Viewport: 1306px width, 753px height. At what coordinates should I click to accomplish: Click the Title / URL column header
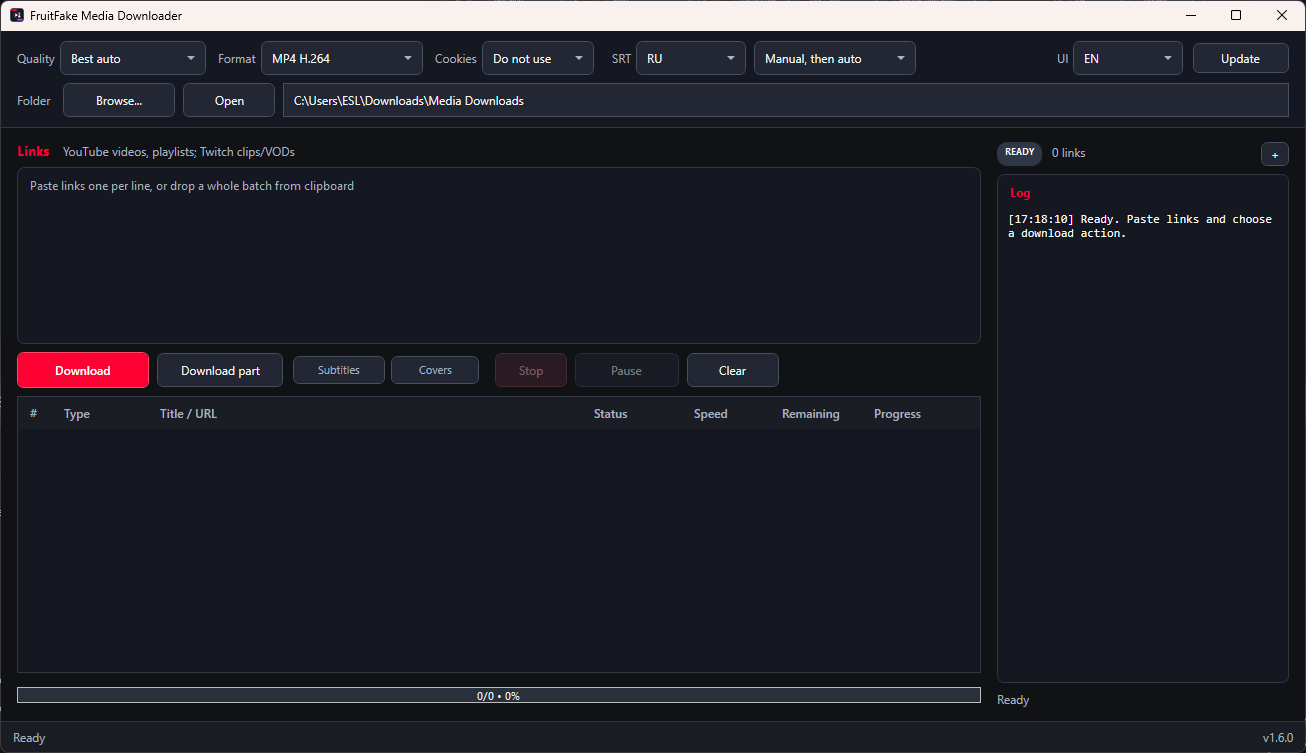click(x=188, y=413)
